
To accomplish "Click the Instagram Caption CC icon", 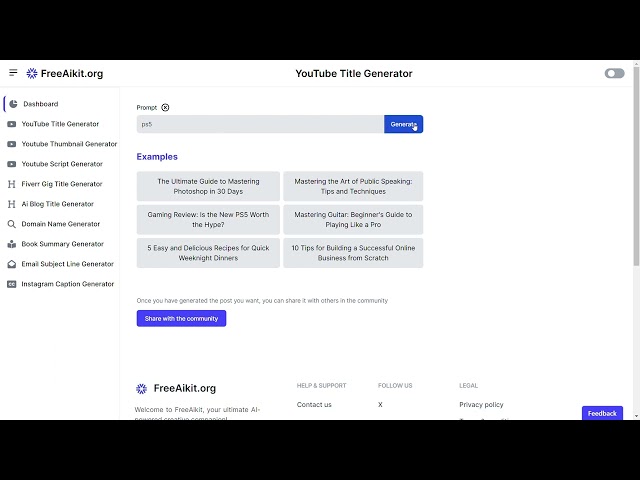I will pos(11,284).
